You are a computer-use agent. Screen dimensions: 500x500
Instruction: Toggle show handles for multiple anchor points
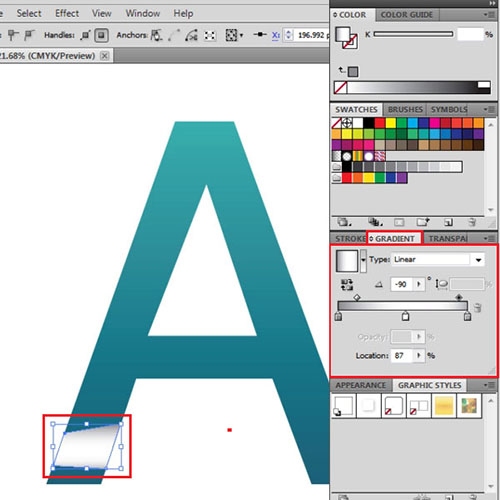[85, 35]
